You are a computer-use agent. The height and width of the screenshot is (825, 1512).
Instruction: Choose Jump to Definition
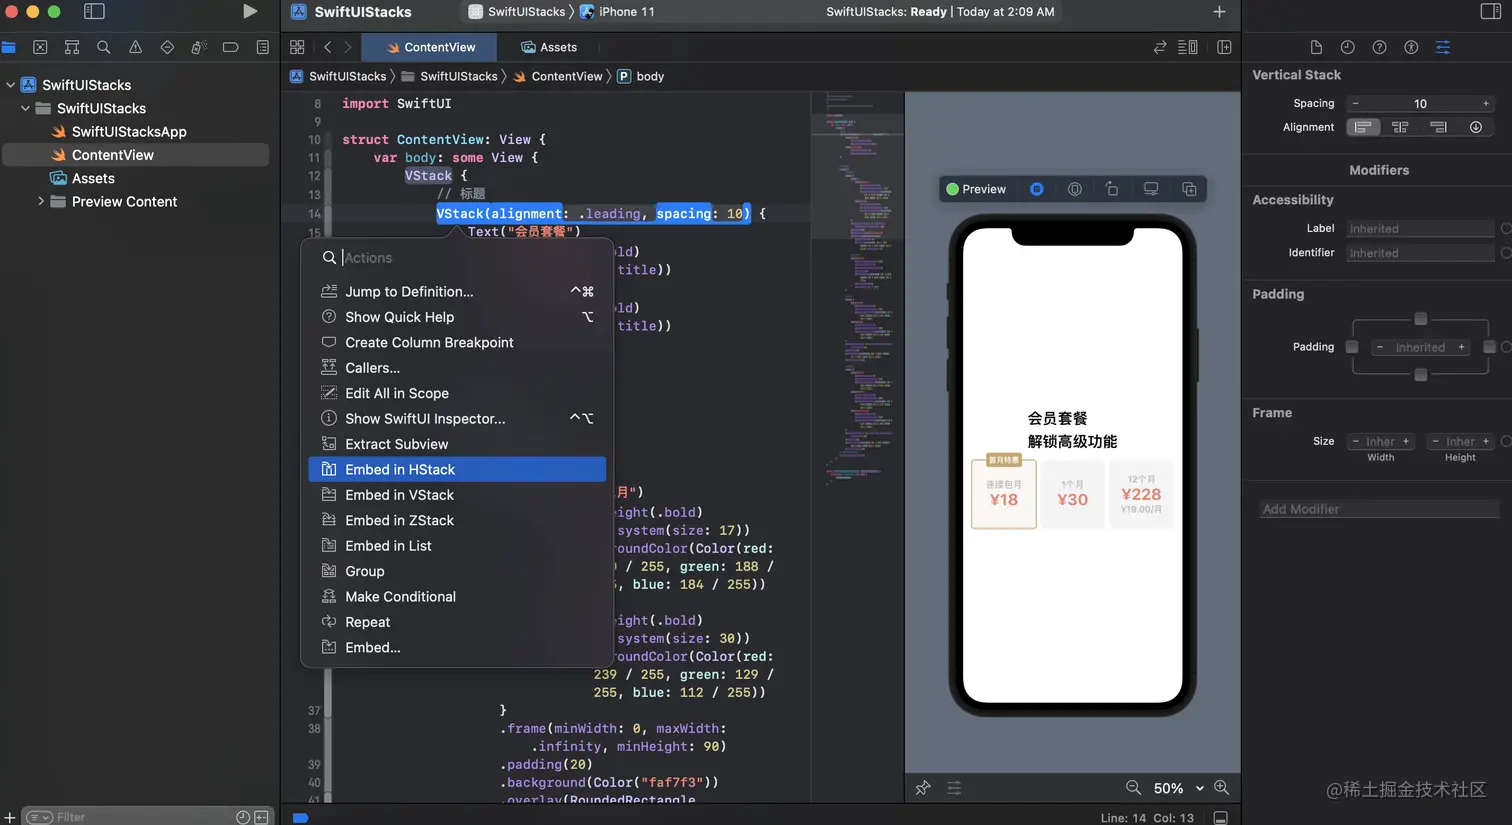457,291
